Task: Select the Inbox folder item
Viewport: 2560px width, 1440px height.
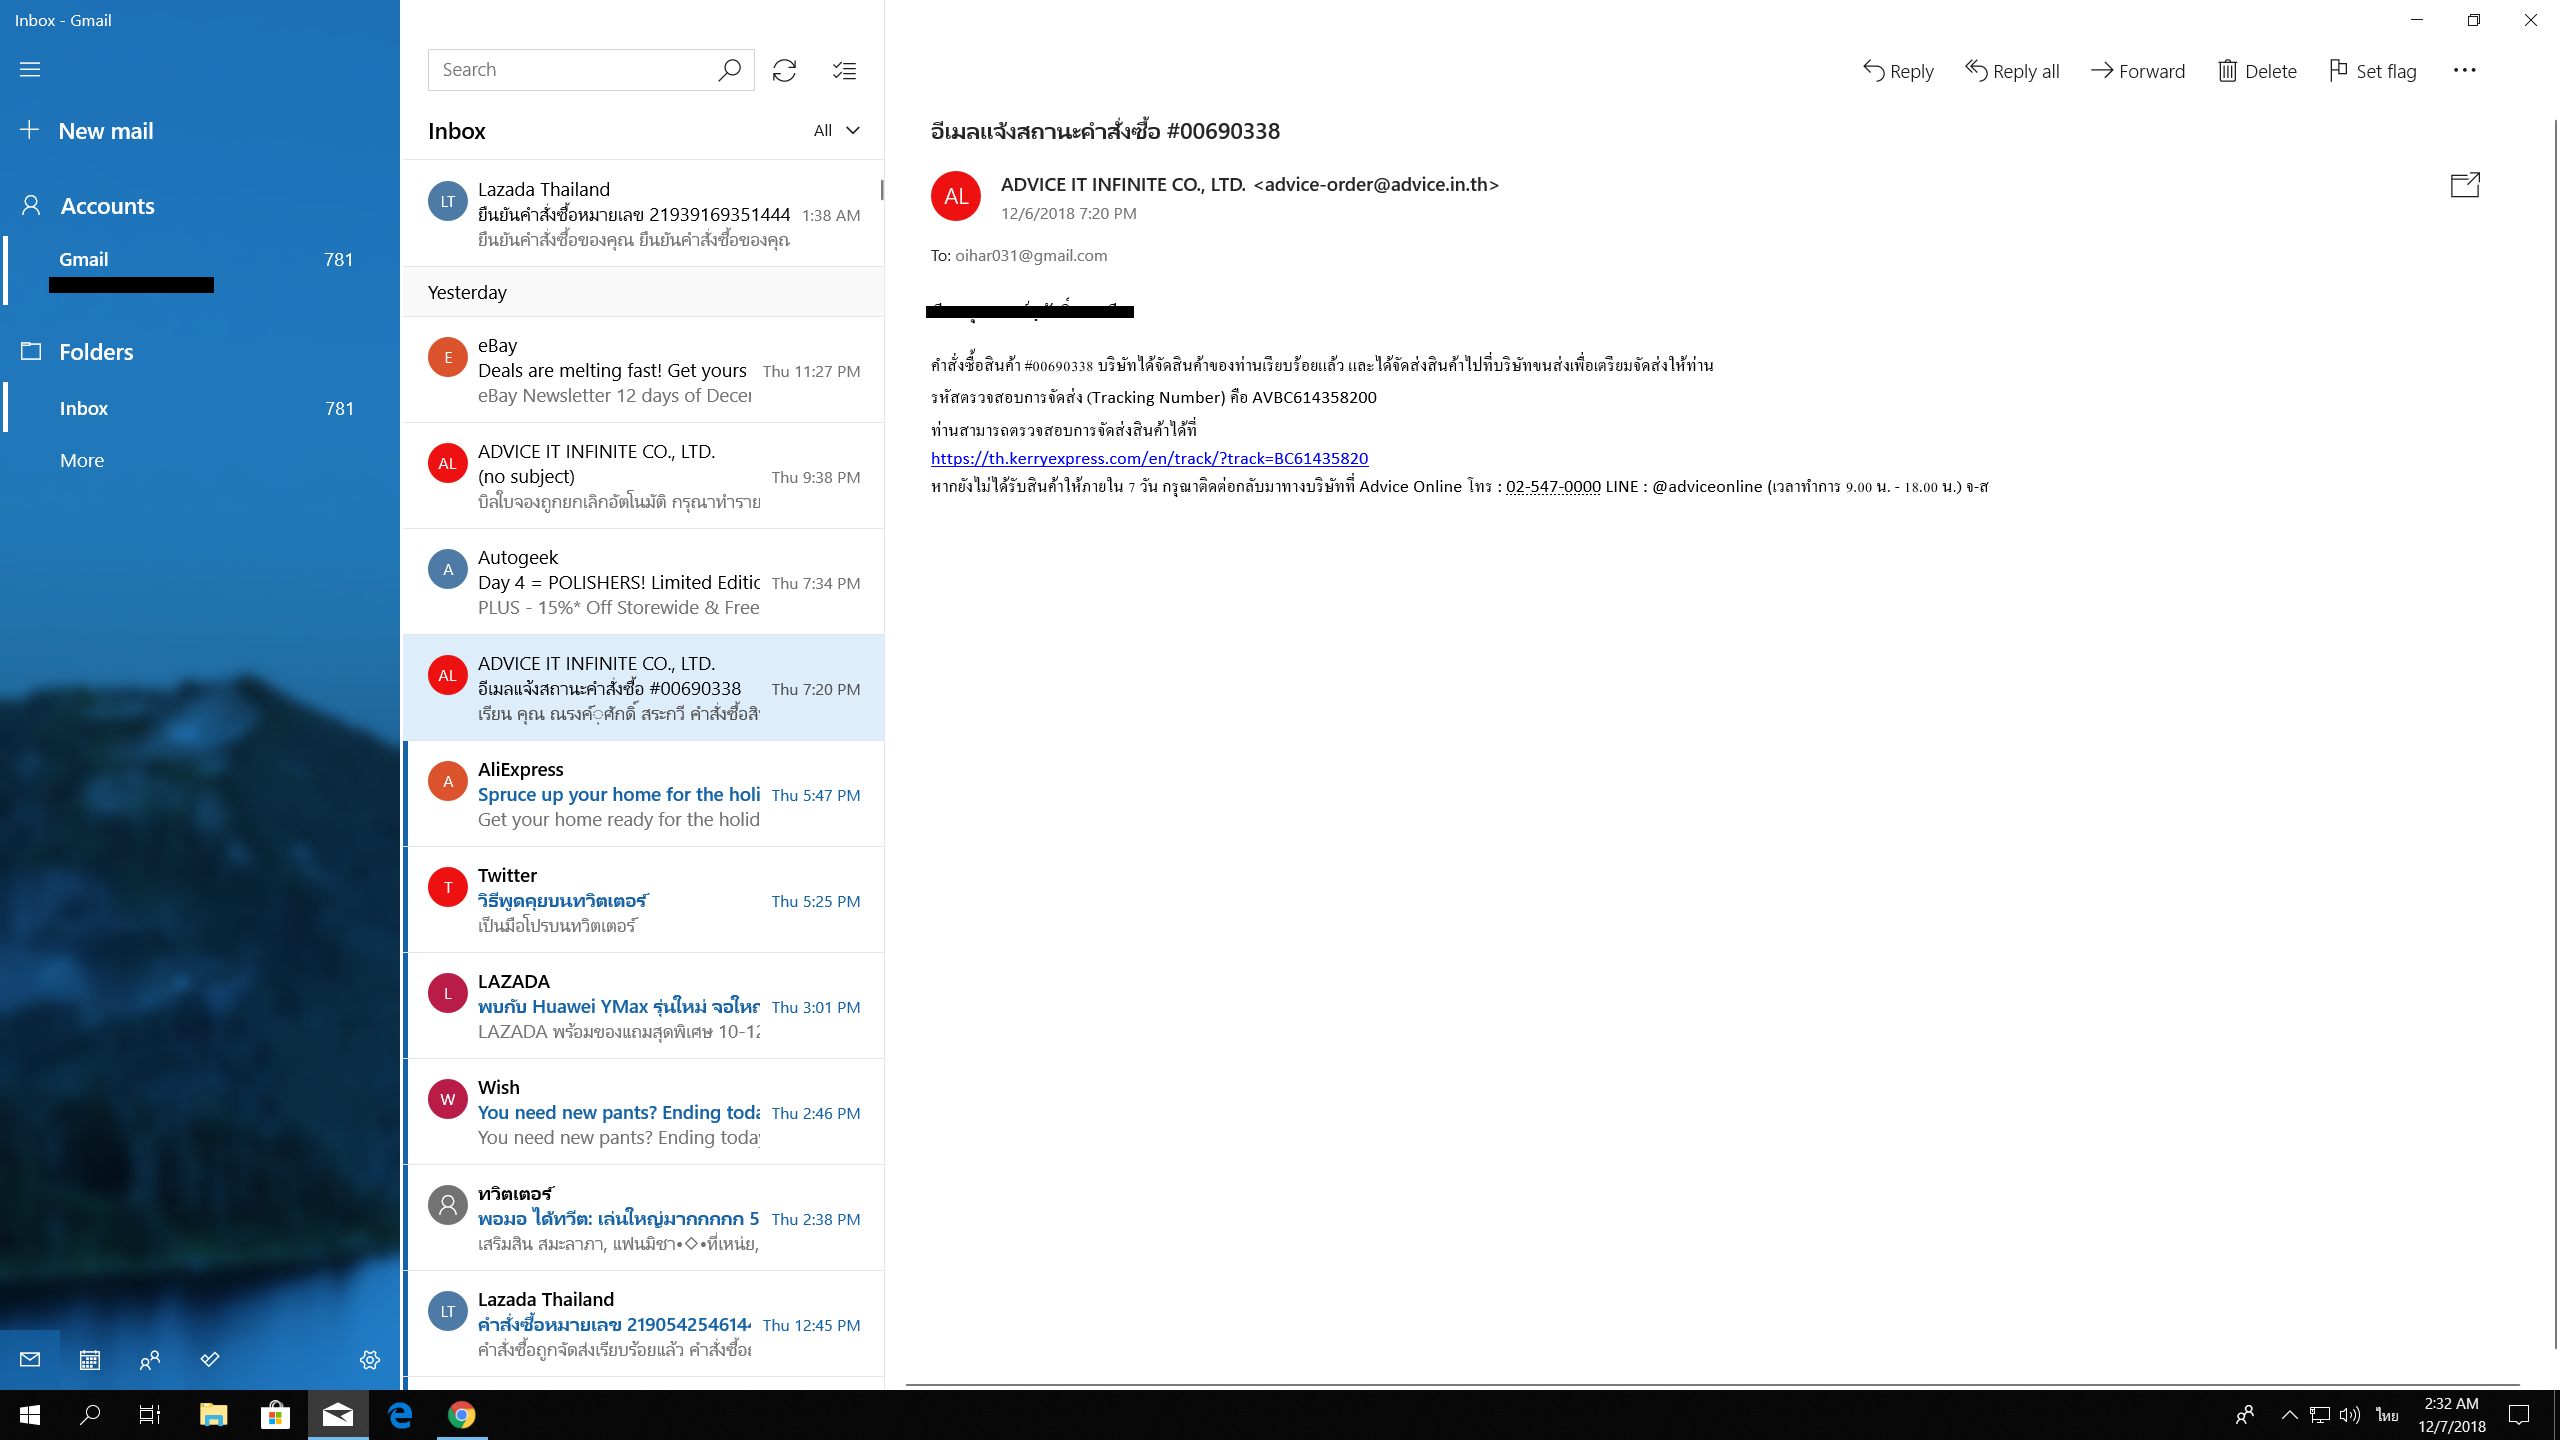Action: tap(200, 408)
